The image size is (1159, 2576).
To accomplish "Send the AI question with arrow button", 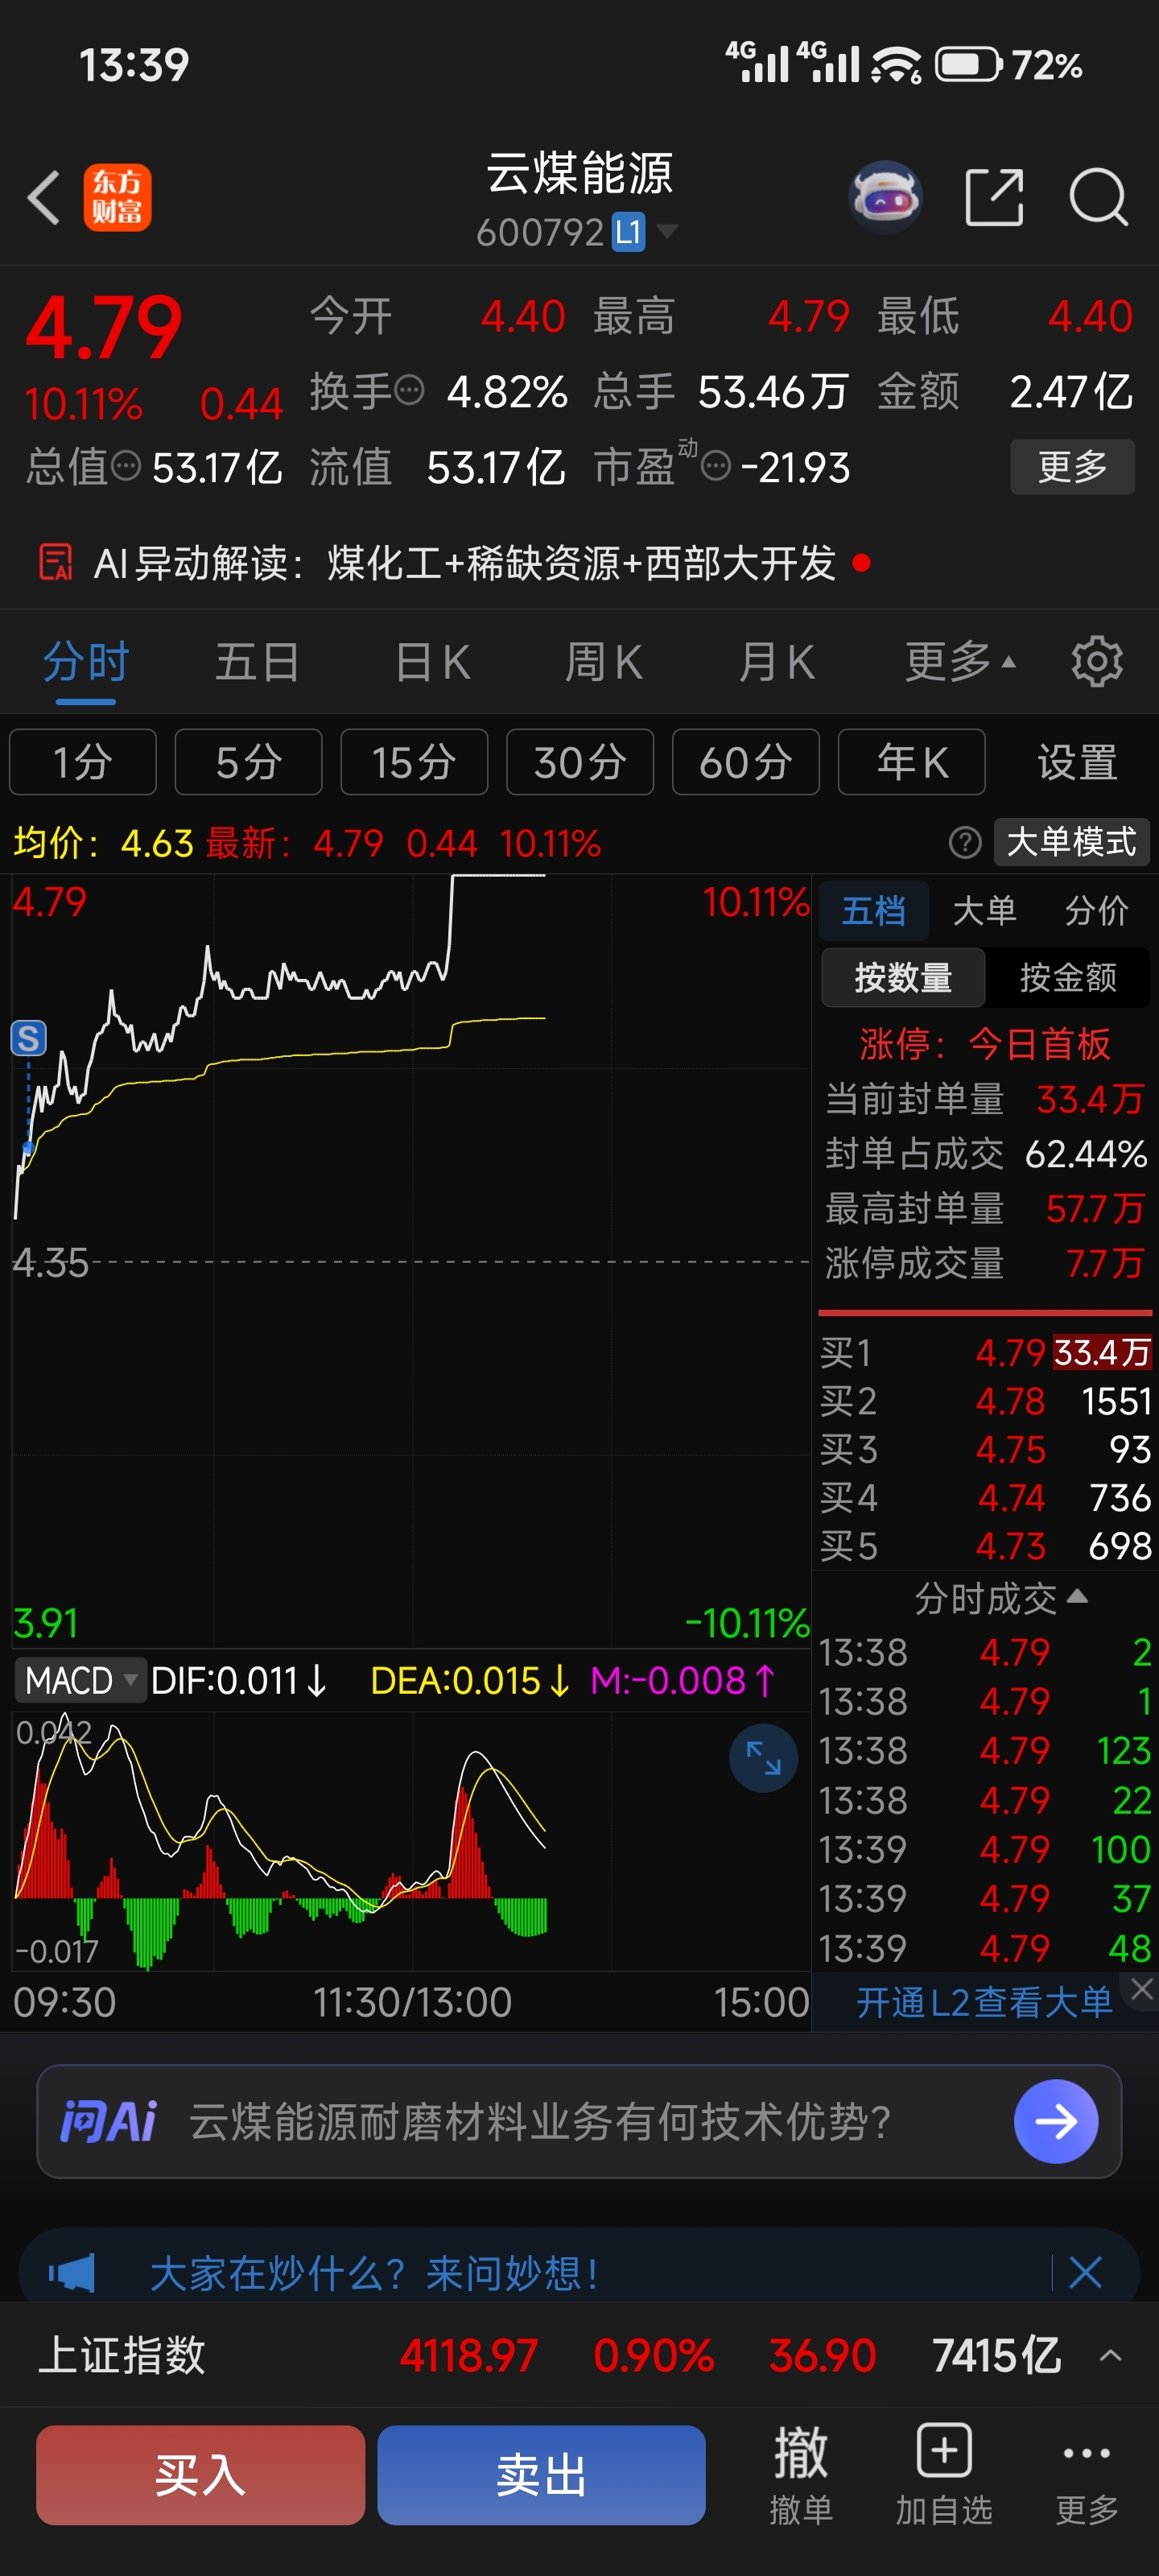I will point(1056,2121).
